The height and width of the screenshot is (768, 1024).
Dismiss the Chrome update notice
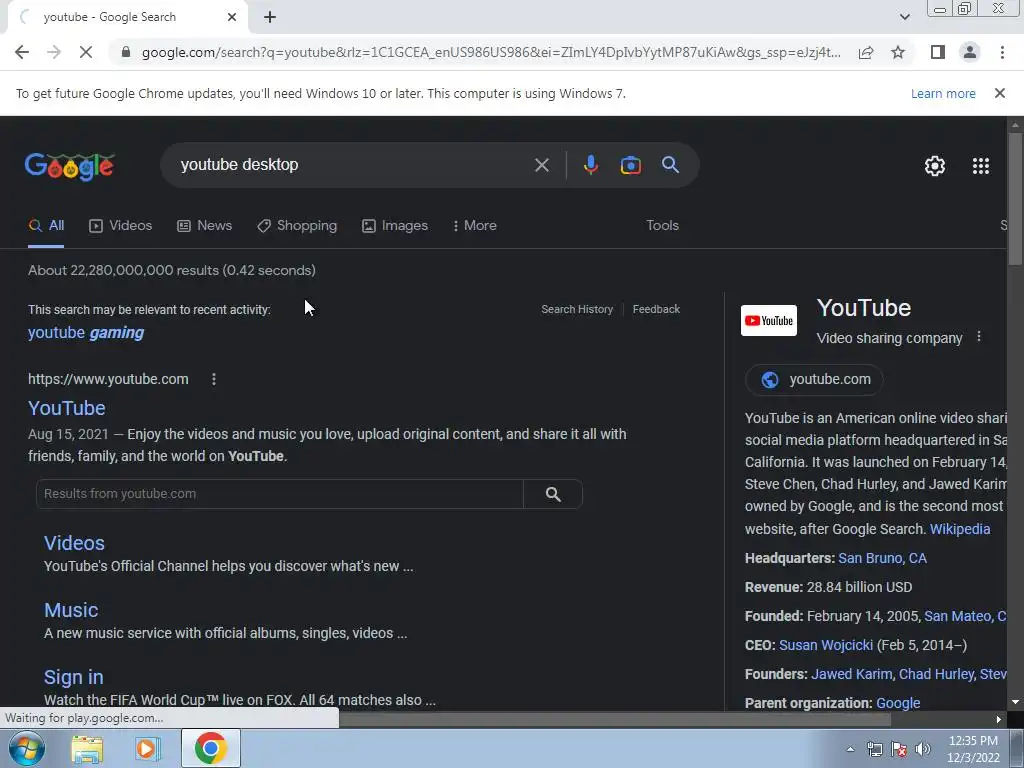[999, 93]
